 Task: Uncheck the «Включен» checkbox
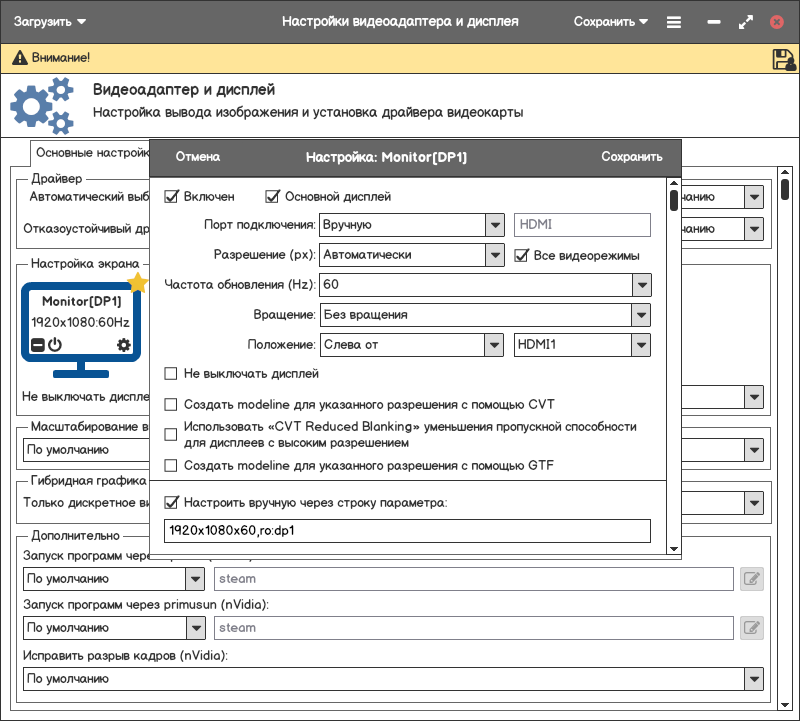[171, 197]
